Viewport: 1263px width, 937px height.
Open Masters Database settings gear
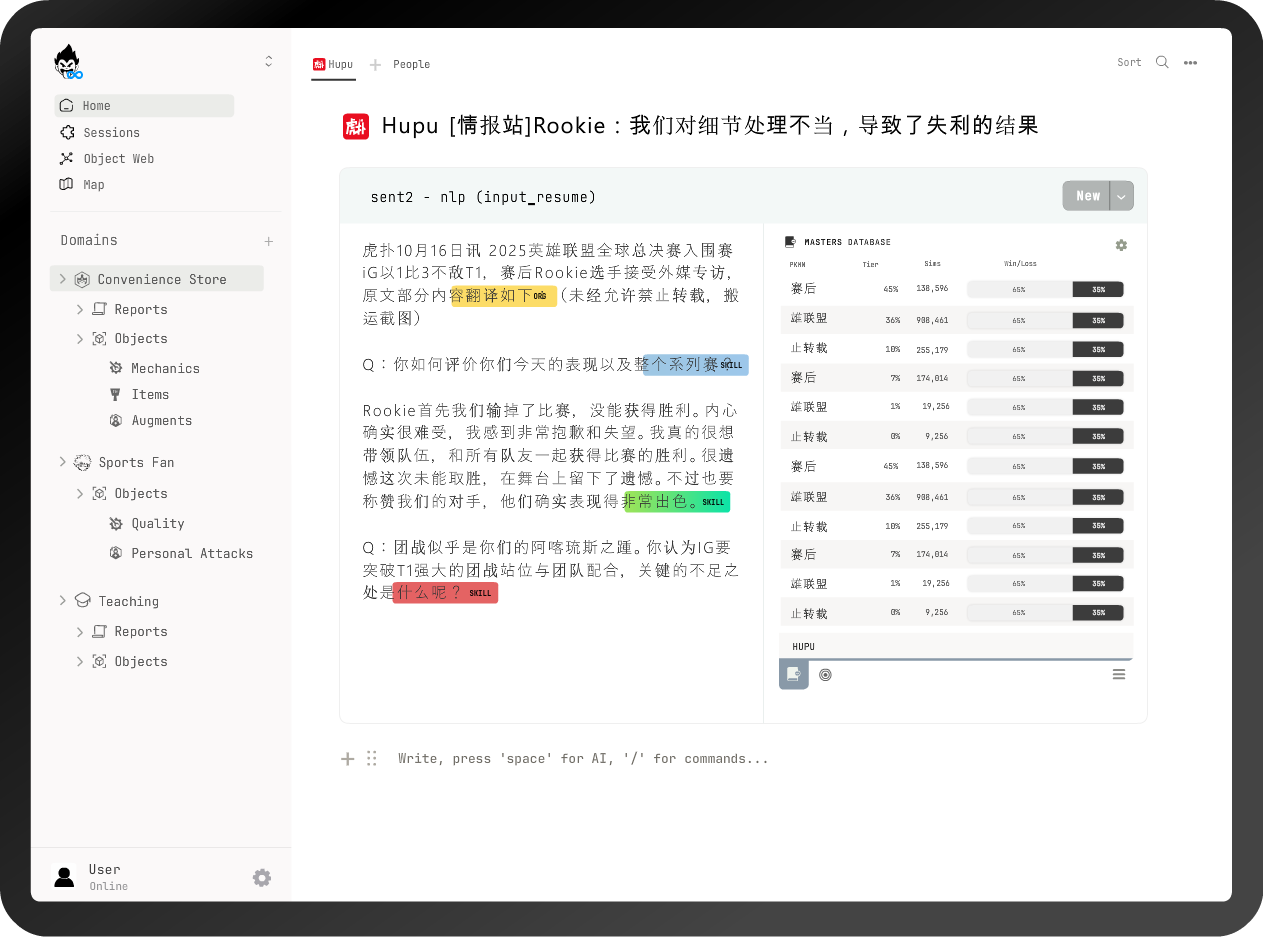point(1121,245)
